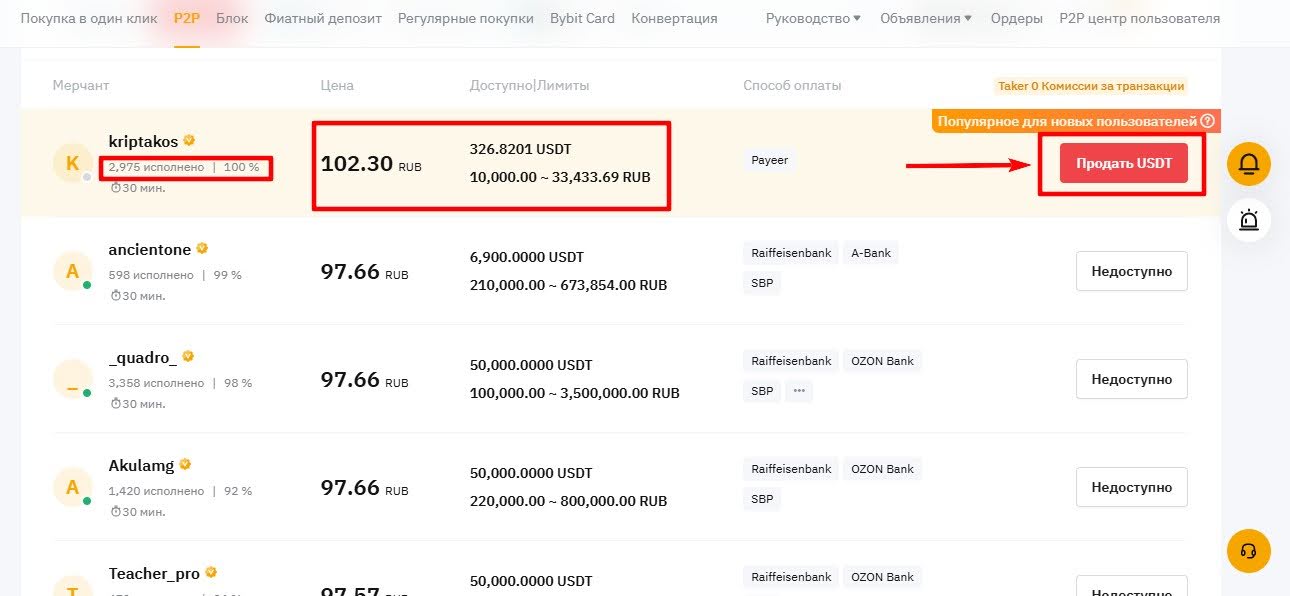Image resolution: width=1290 pixels, height=596 pixels.
Task: Open the Объявления dropdown
Action: [x=925, y=17]
